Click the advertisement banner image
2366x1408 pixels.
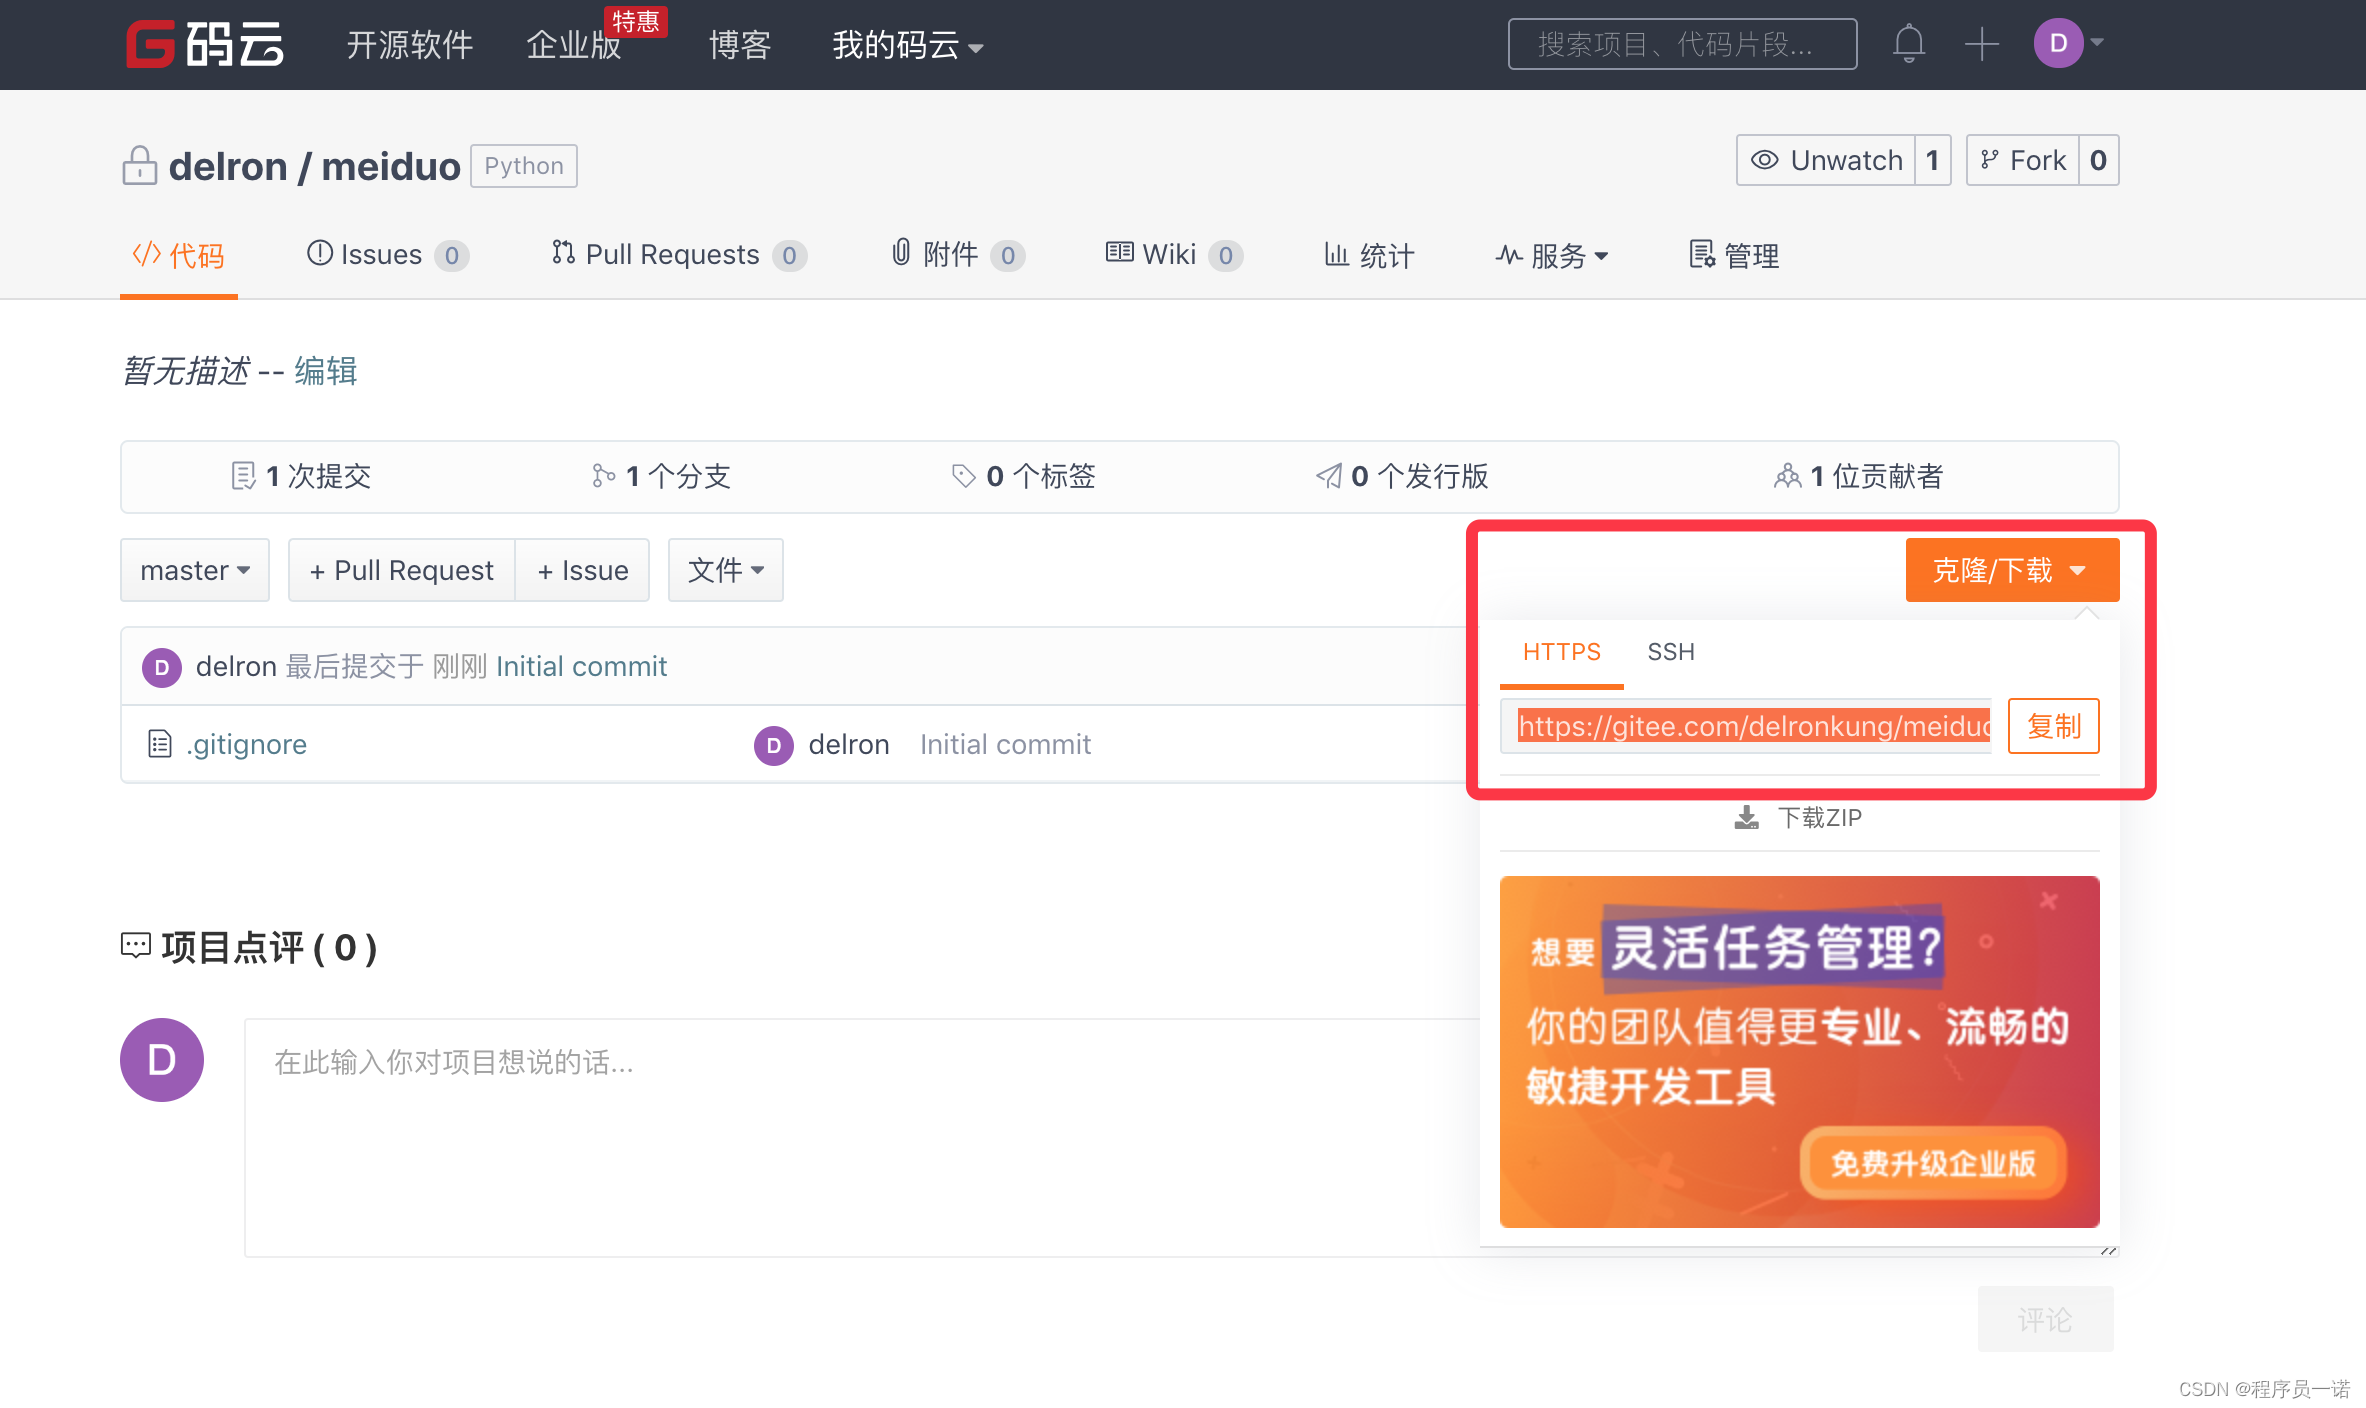point(1799,1052)
